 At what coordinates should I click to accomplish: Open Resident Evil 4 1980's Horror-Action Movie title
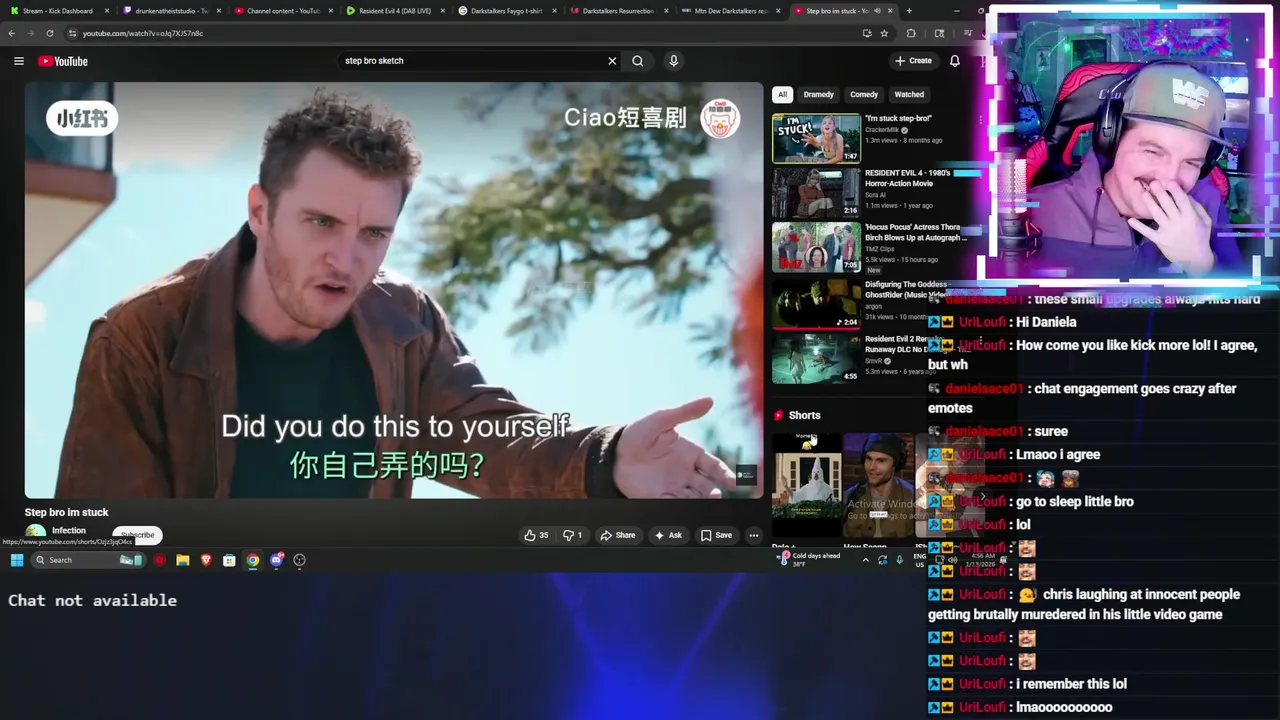click(907, 178)
